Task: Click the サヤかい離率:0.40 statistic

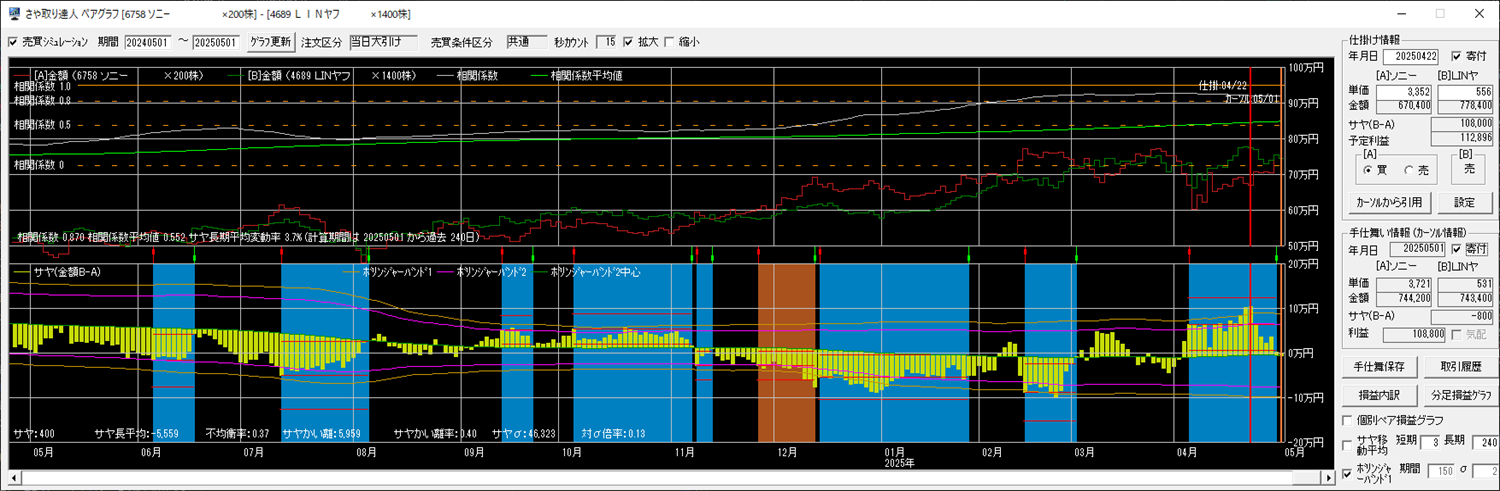Action: tap(435, 433)
